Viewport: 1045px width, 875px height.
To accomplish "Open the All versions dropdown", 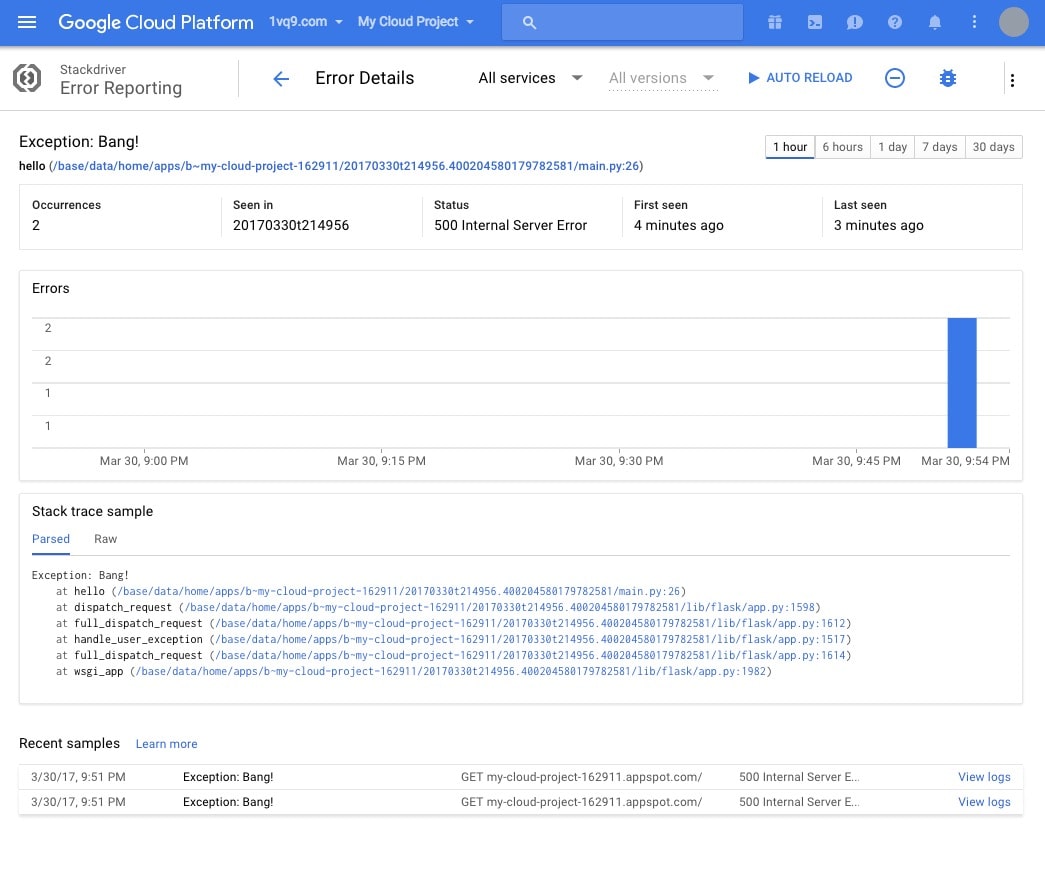I will [x=662, y=78].
